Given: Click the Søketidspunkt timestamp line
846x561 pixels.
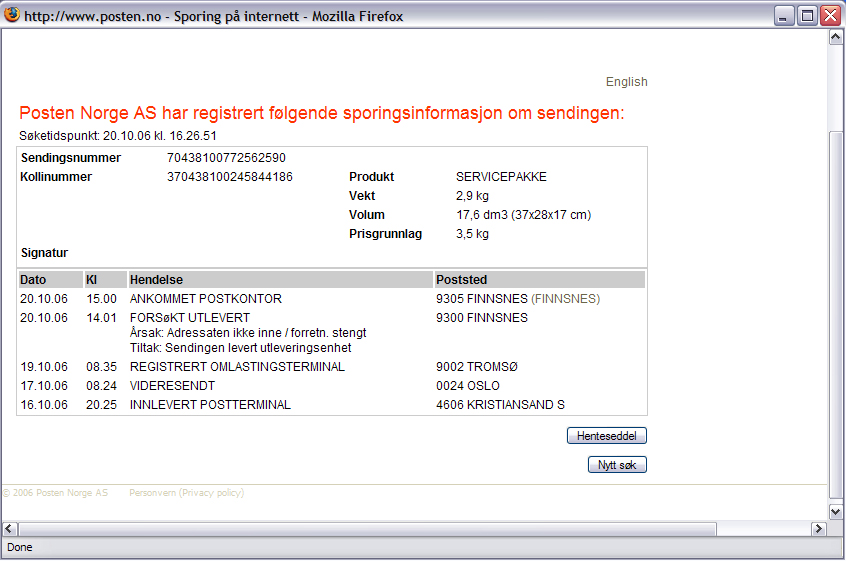Looking at the screenshot, I should (x=118, y=136).
